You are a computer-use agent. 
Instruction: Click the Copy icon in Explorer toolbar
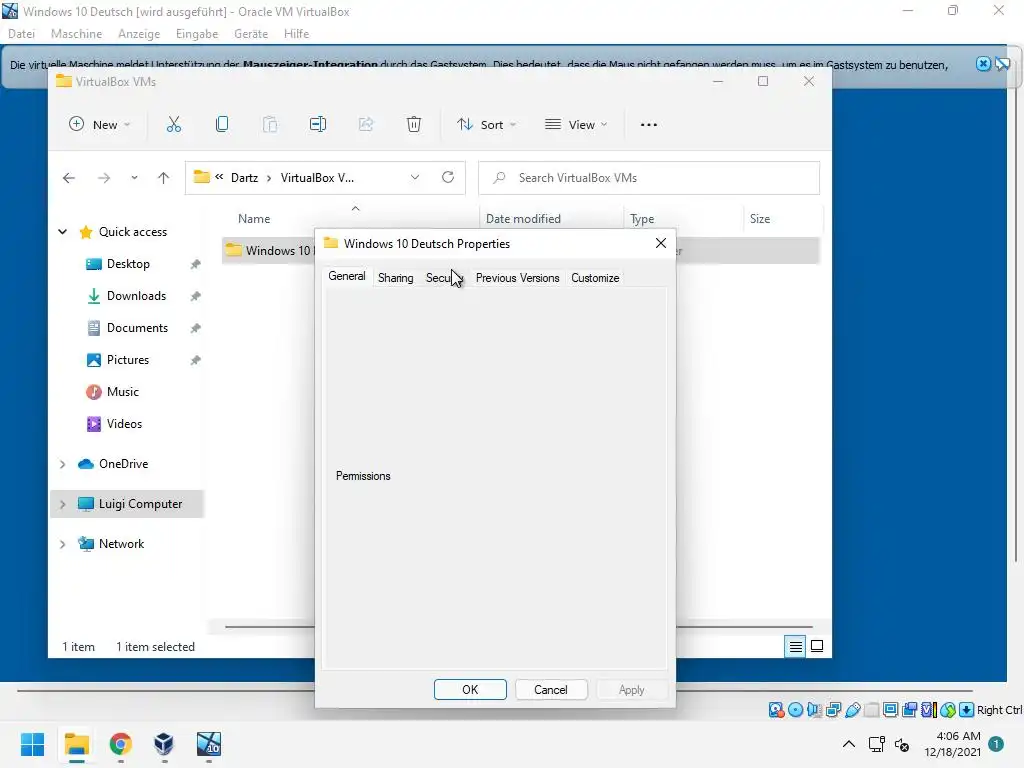click(222, 124)
